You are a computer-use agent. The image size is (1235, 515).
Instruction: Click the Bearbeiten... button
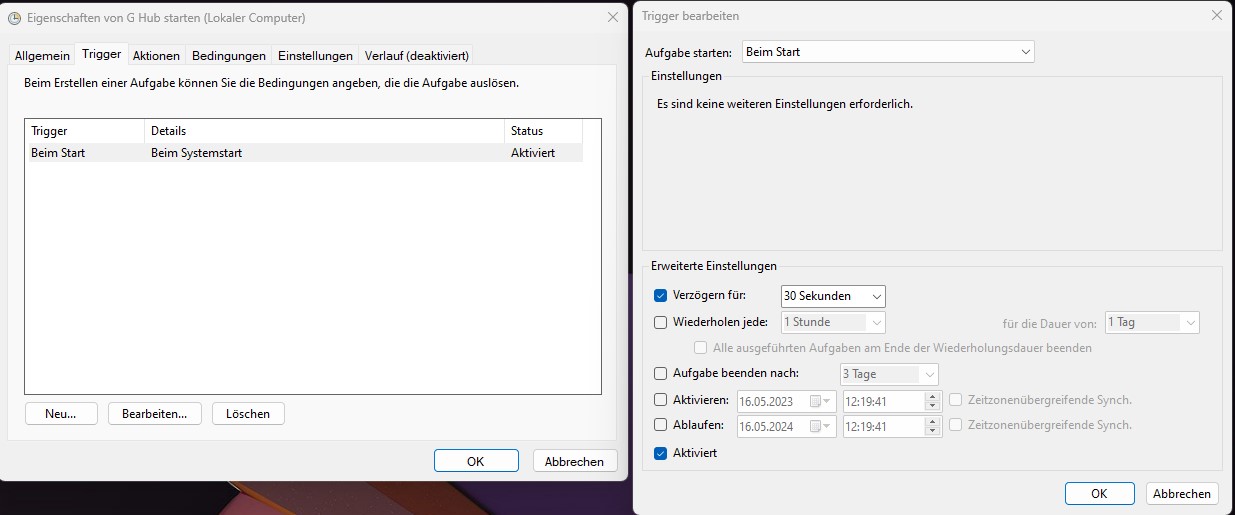point(155,414)
